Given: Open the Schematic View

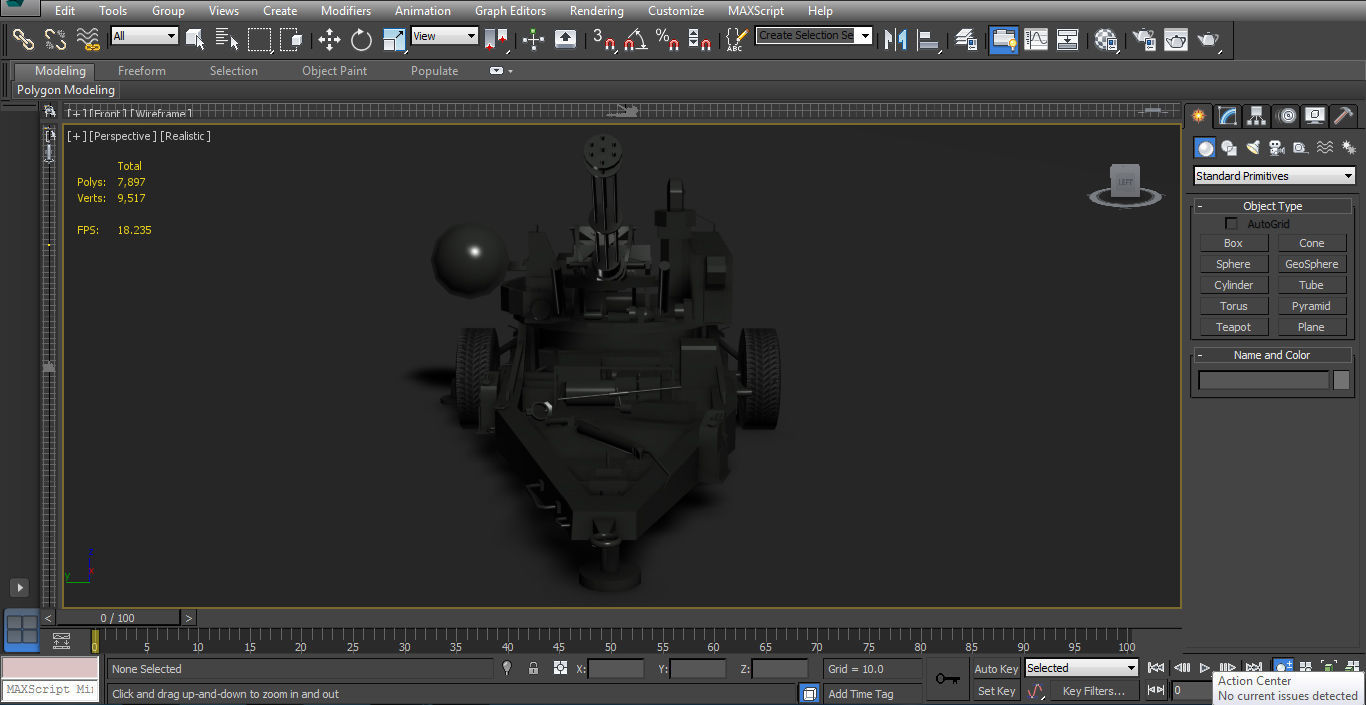Looking at the screenshot, I should coord(1068,40).
